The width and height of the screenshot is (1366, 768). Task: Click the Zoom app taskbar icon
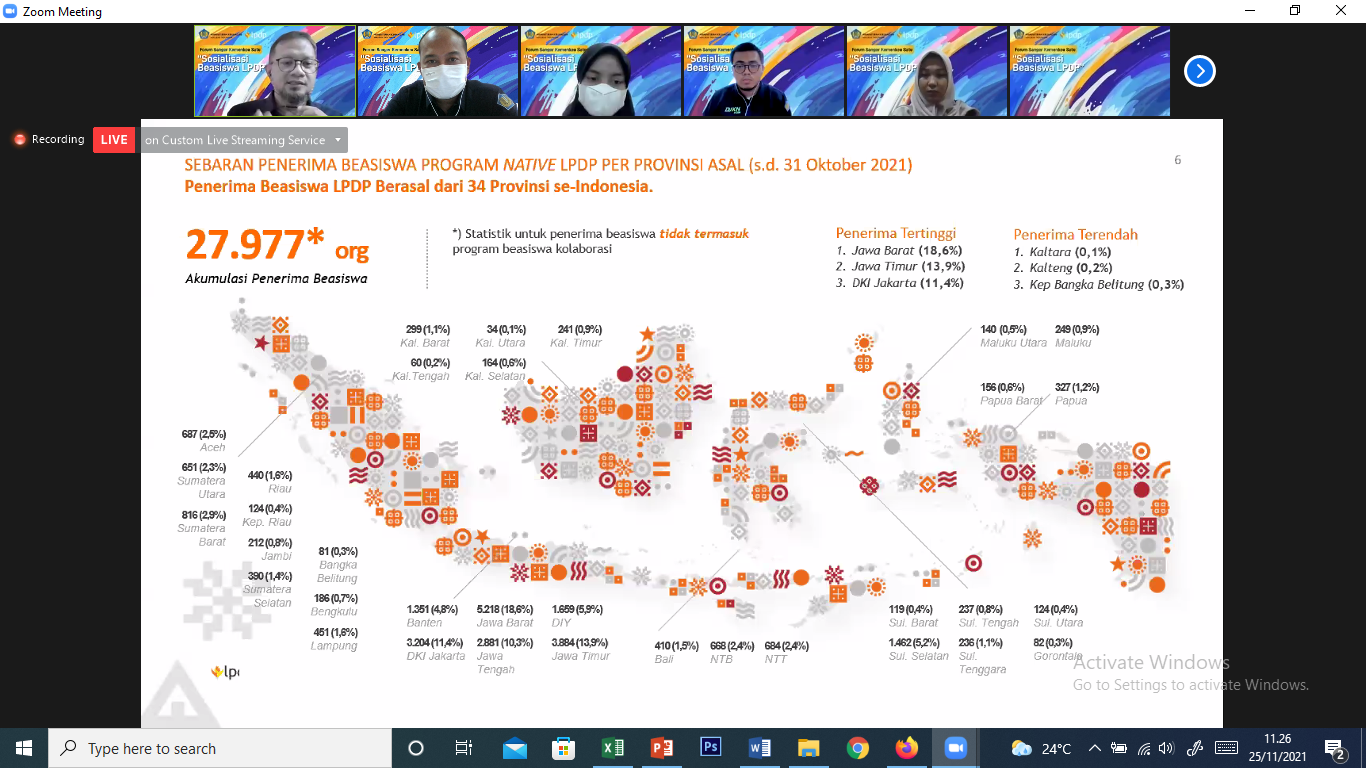(956, 748)
